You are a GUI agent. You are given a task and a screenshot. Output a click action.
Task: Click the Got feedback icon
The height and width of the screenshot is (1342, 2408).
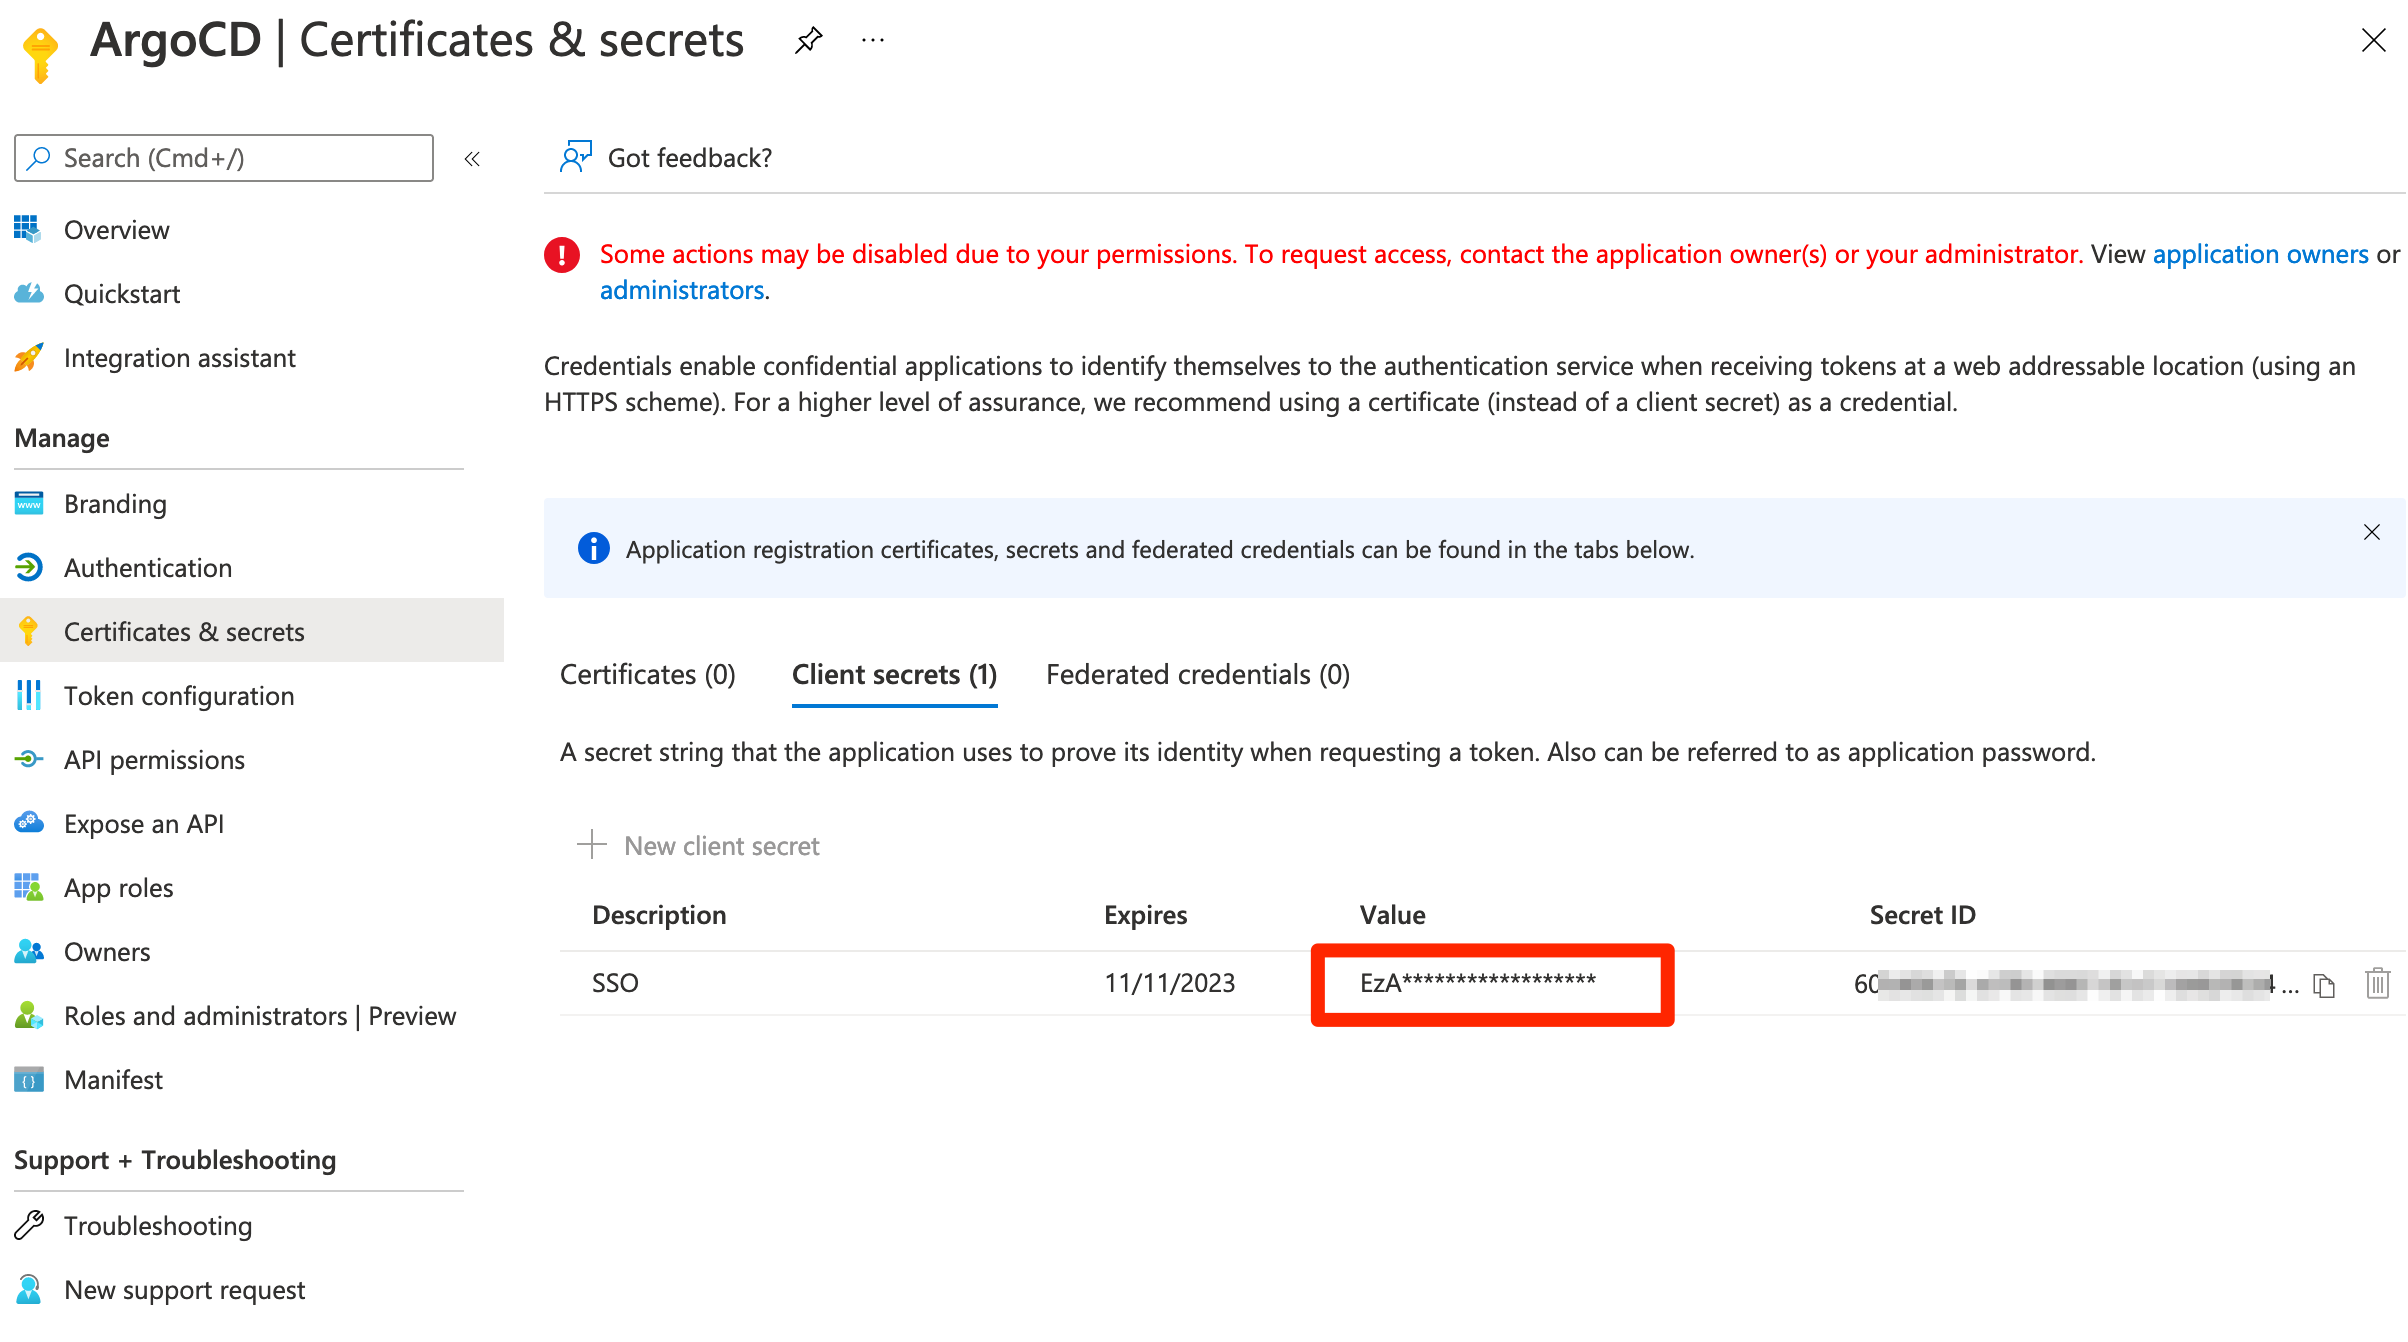click(x=576, y=157)
